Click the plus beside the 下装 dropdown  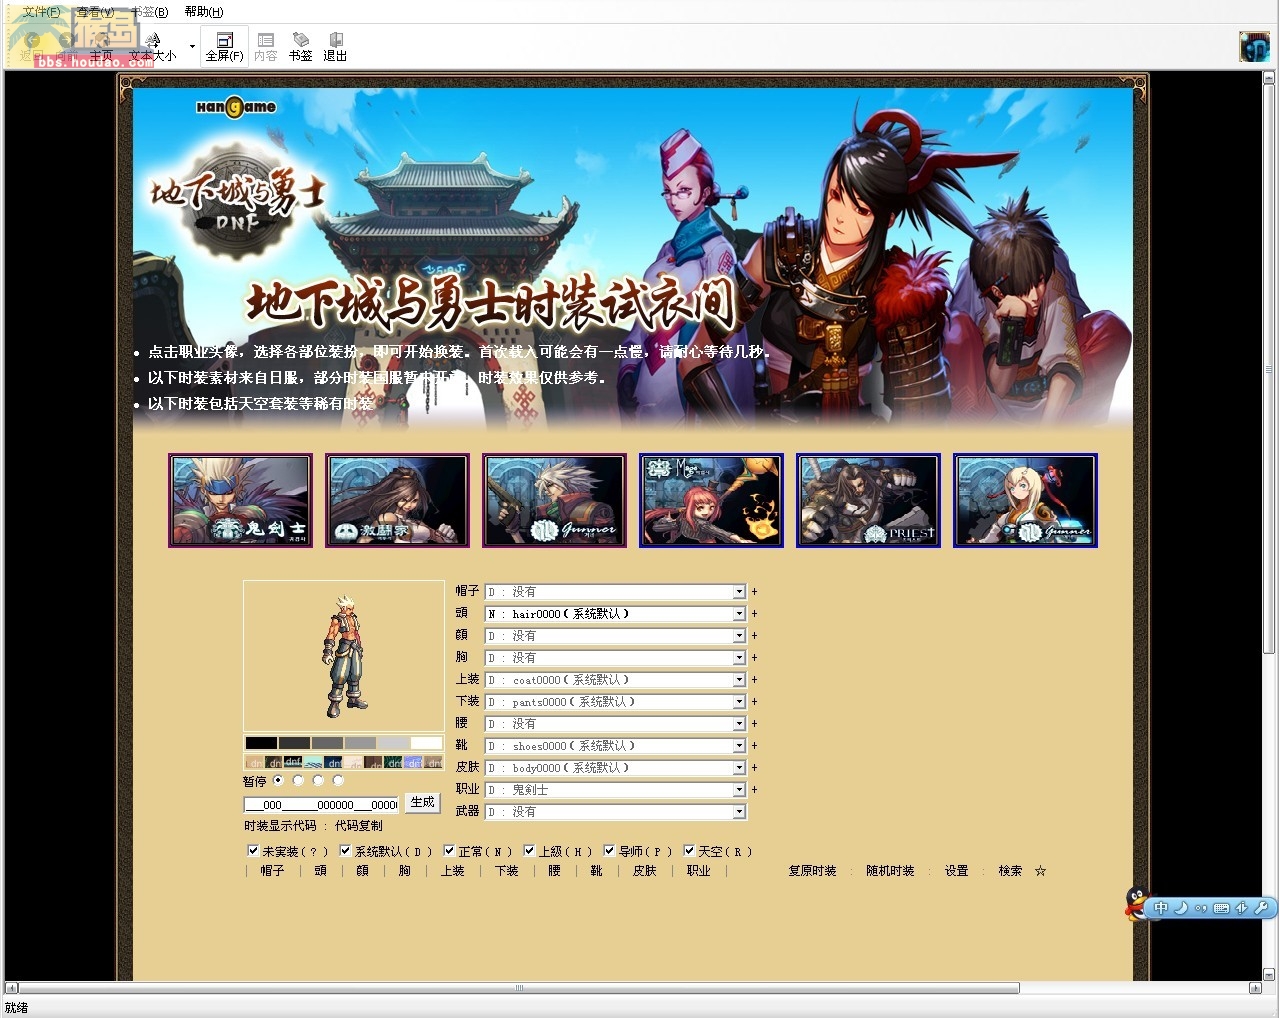click(x=754, y=702)
